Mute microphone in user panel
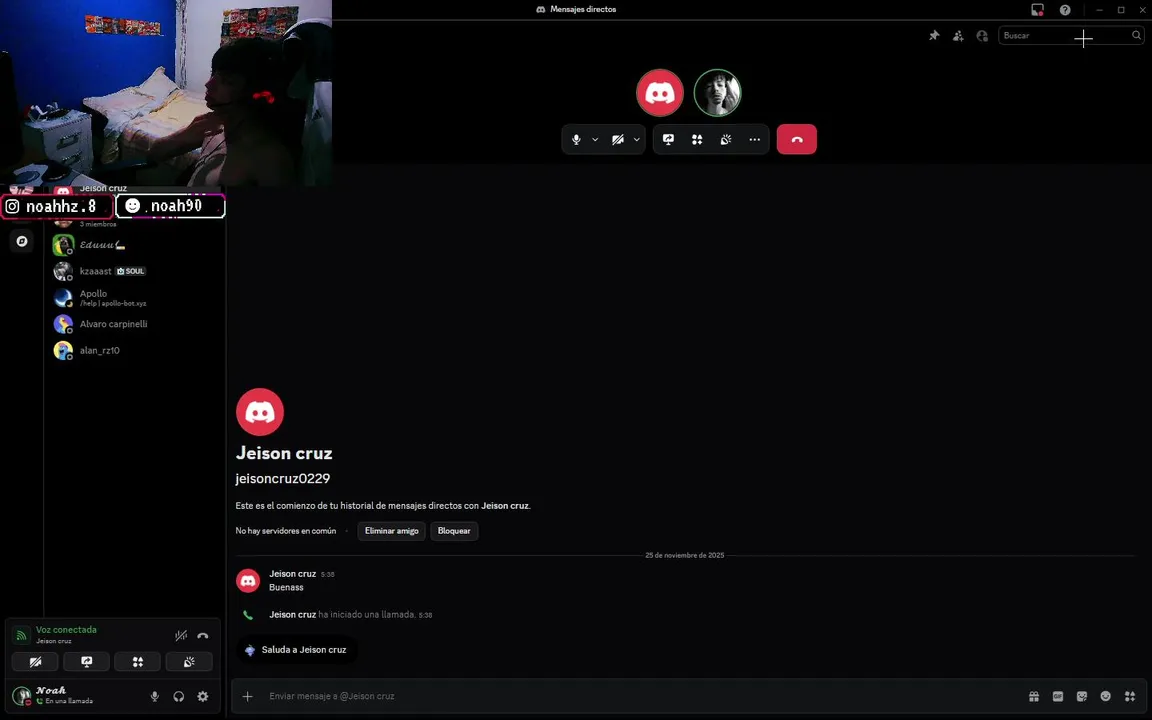1152x720 pixels. (154, 696)
